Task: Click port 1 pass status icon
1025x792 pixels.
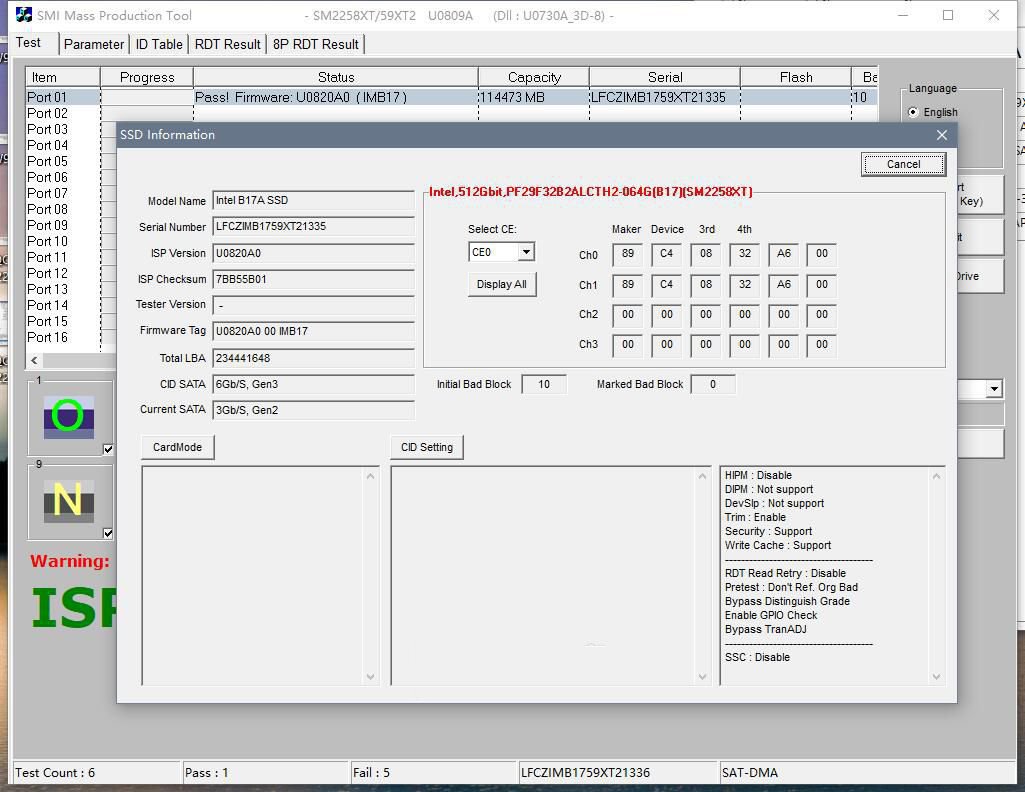Action: 69,418
